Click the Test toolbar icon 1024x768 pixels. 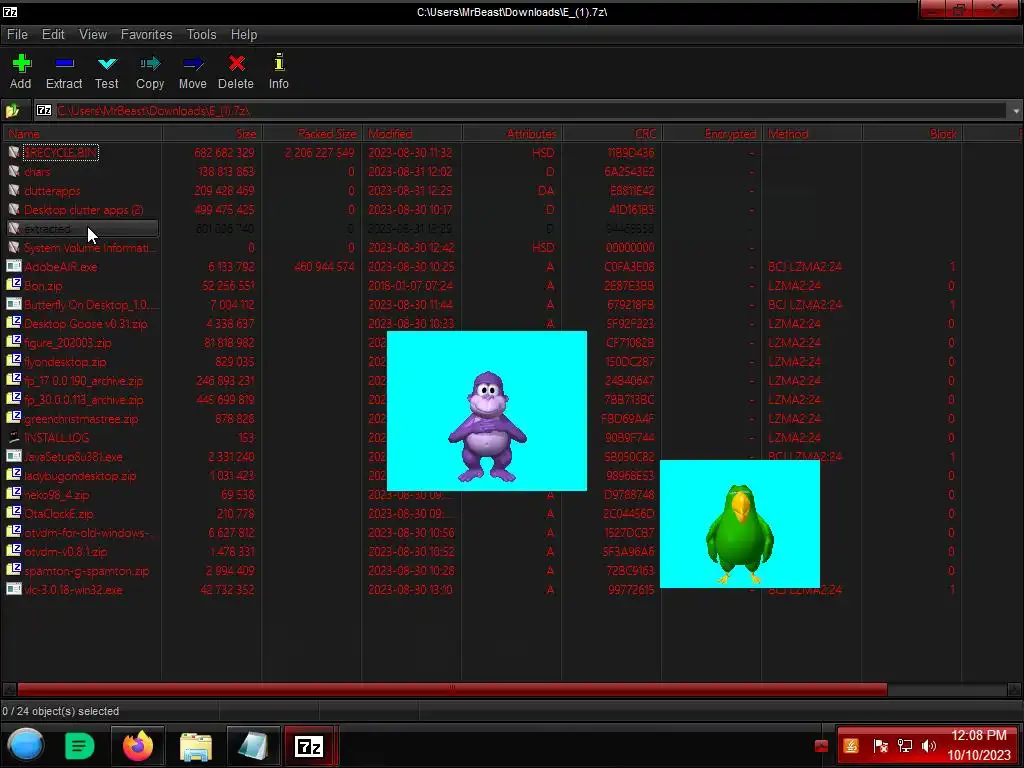[x=106, y=63]
